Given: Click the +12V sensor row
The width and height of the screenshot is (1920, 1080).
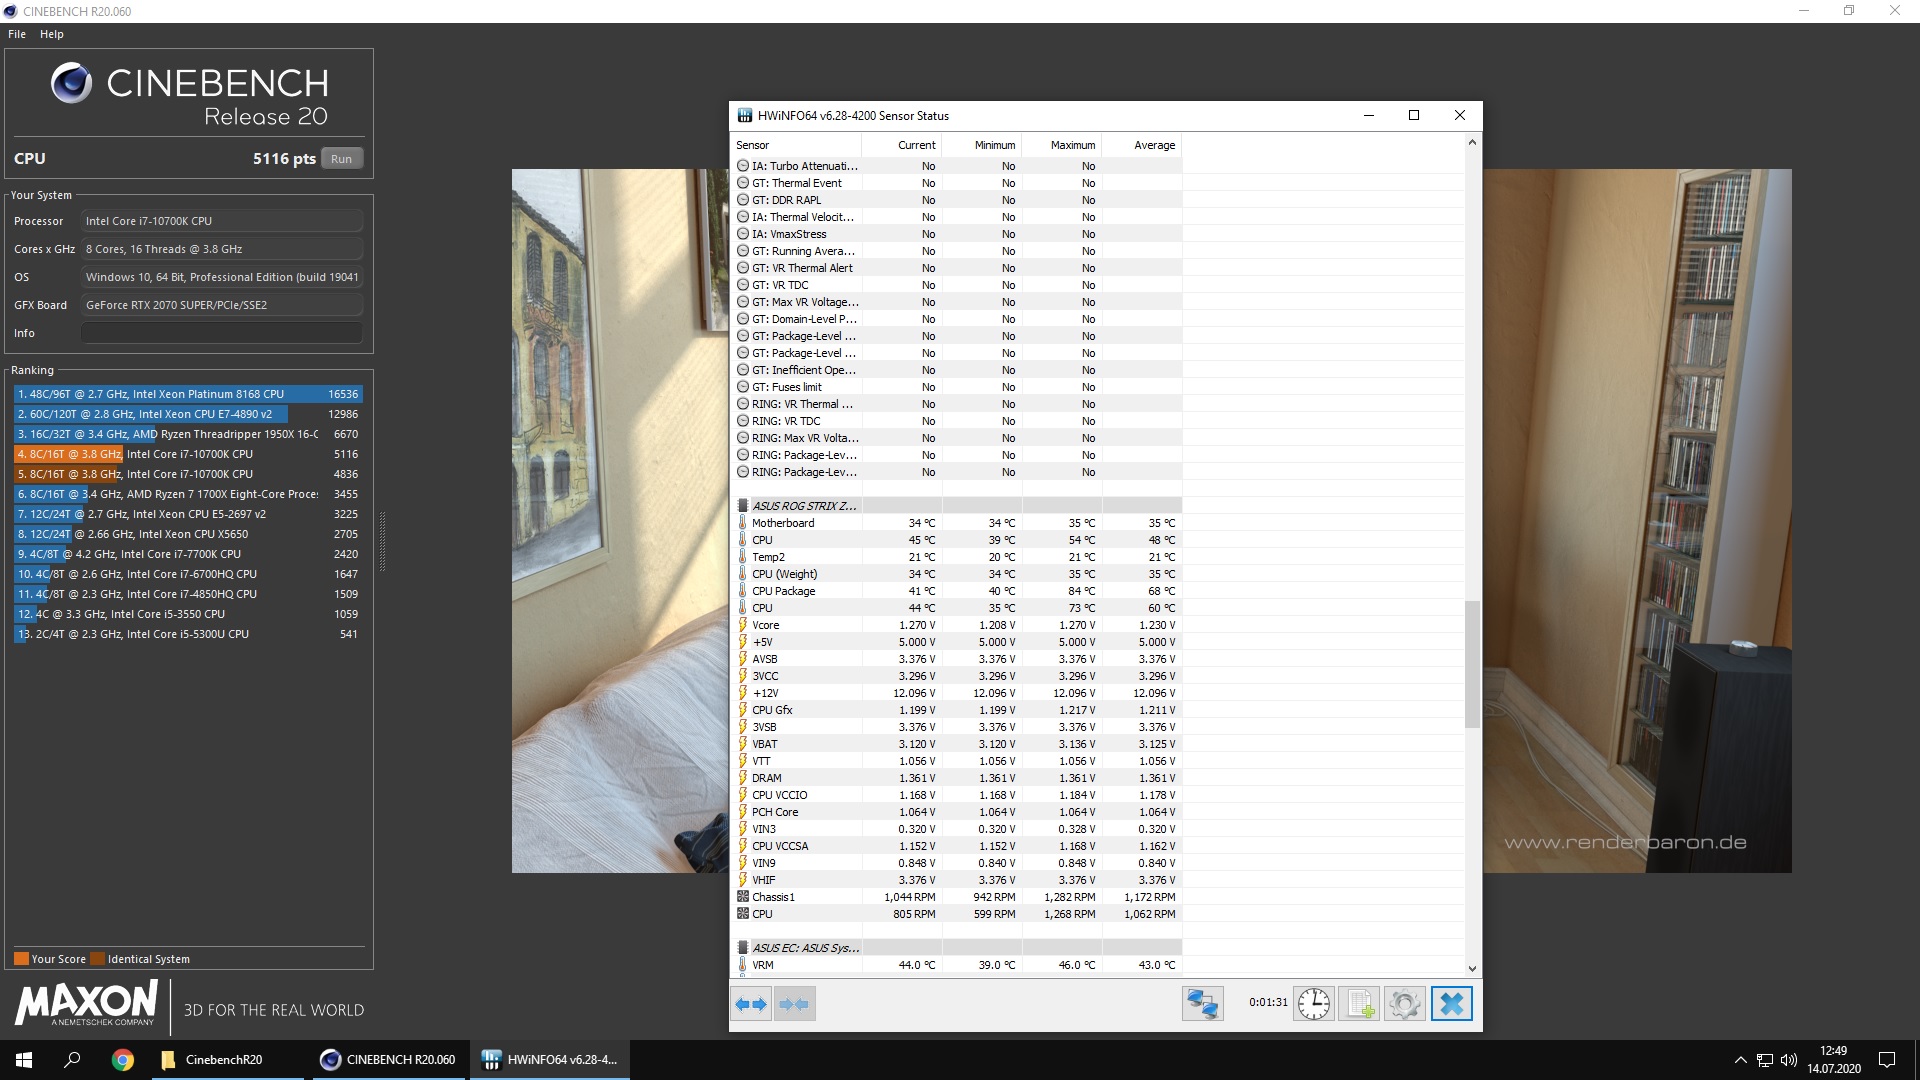Looking at the screenshot, I should (x=957, y=693).
